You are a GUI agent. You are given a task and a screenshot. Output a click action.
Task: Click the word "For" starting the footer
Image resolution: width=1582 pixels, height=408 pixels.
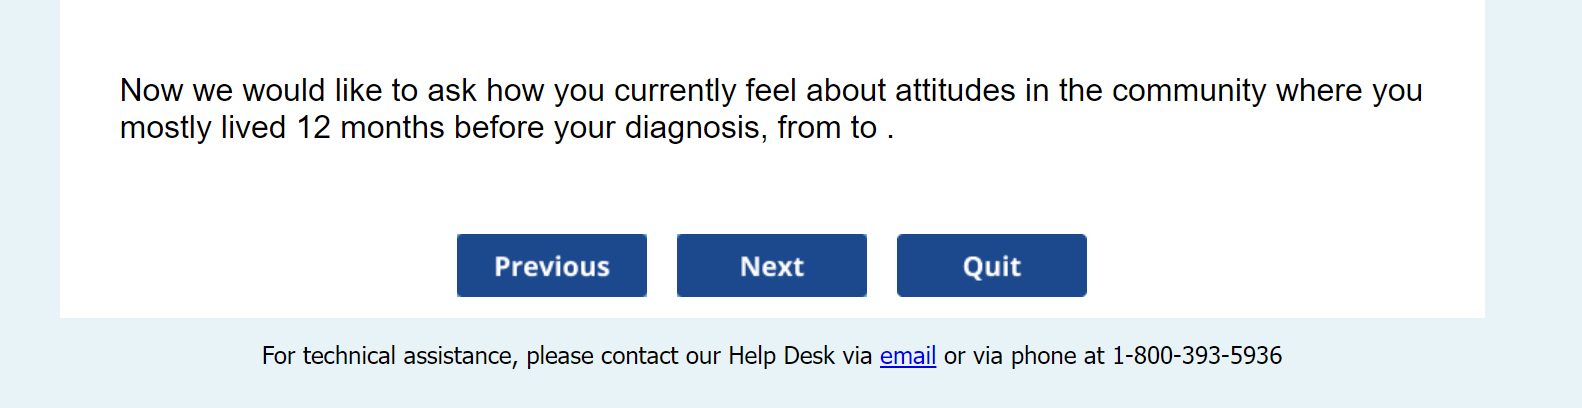tap(278, 356)
